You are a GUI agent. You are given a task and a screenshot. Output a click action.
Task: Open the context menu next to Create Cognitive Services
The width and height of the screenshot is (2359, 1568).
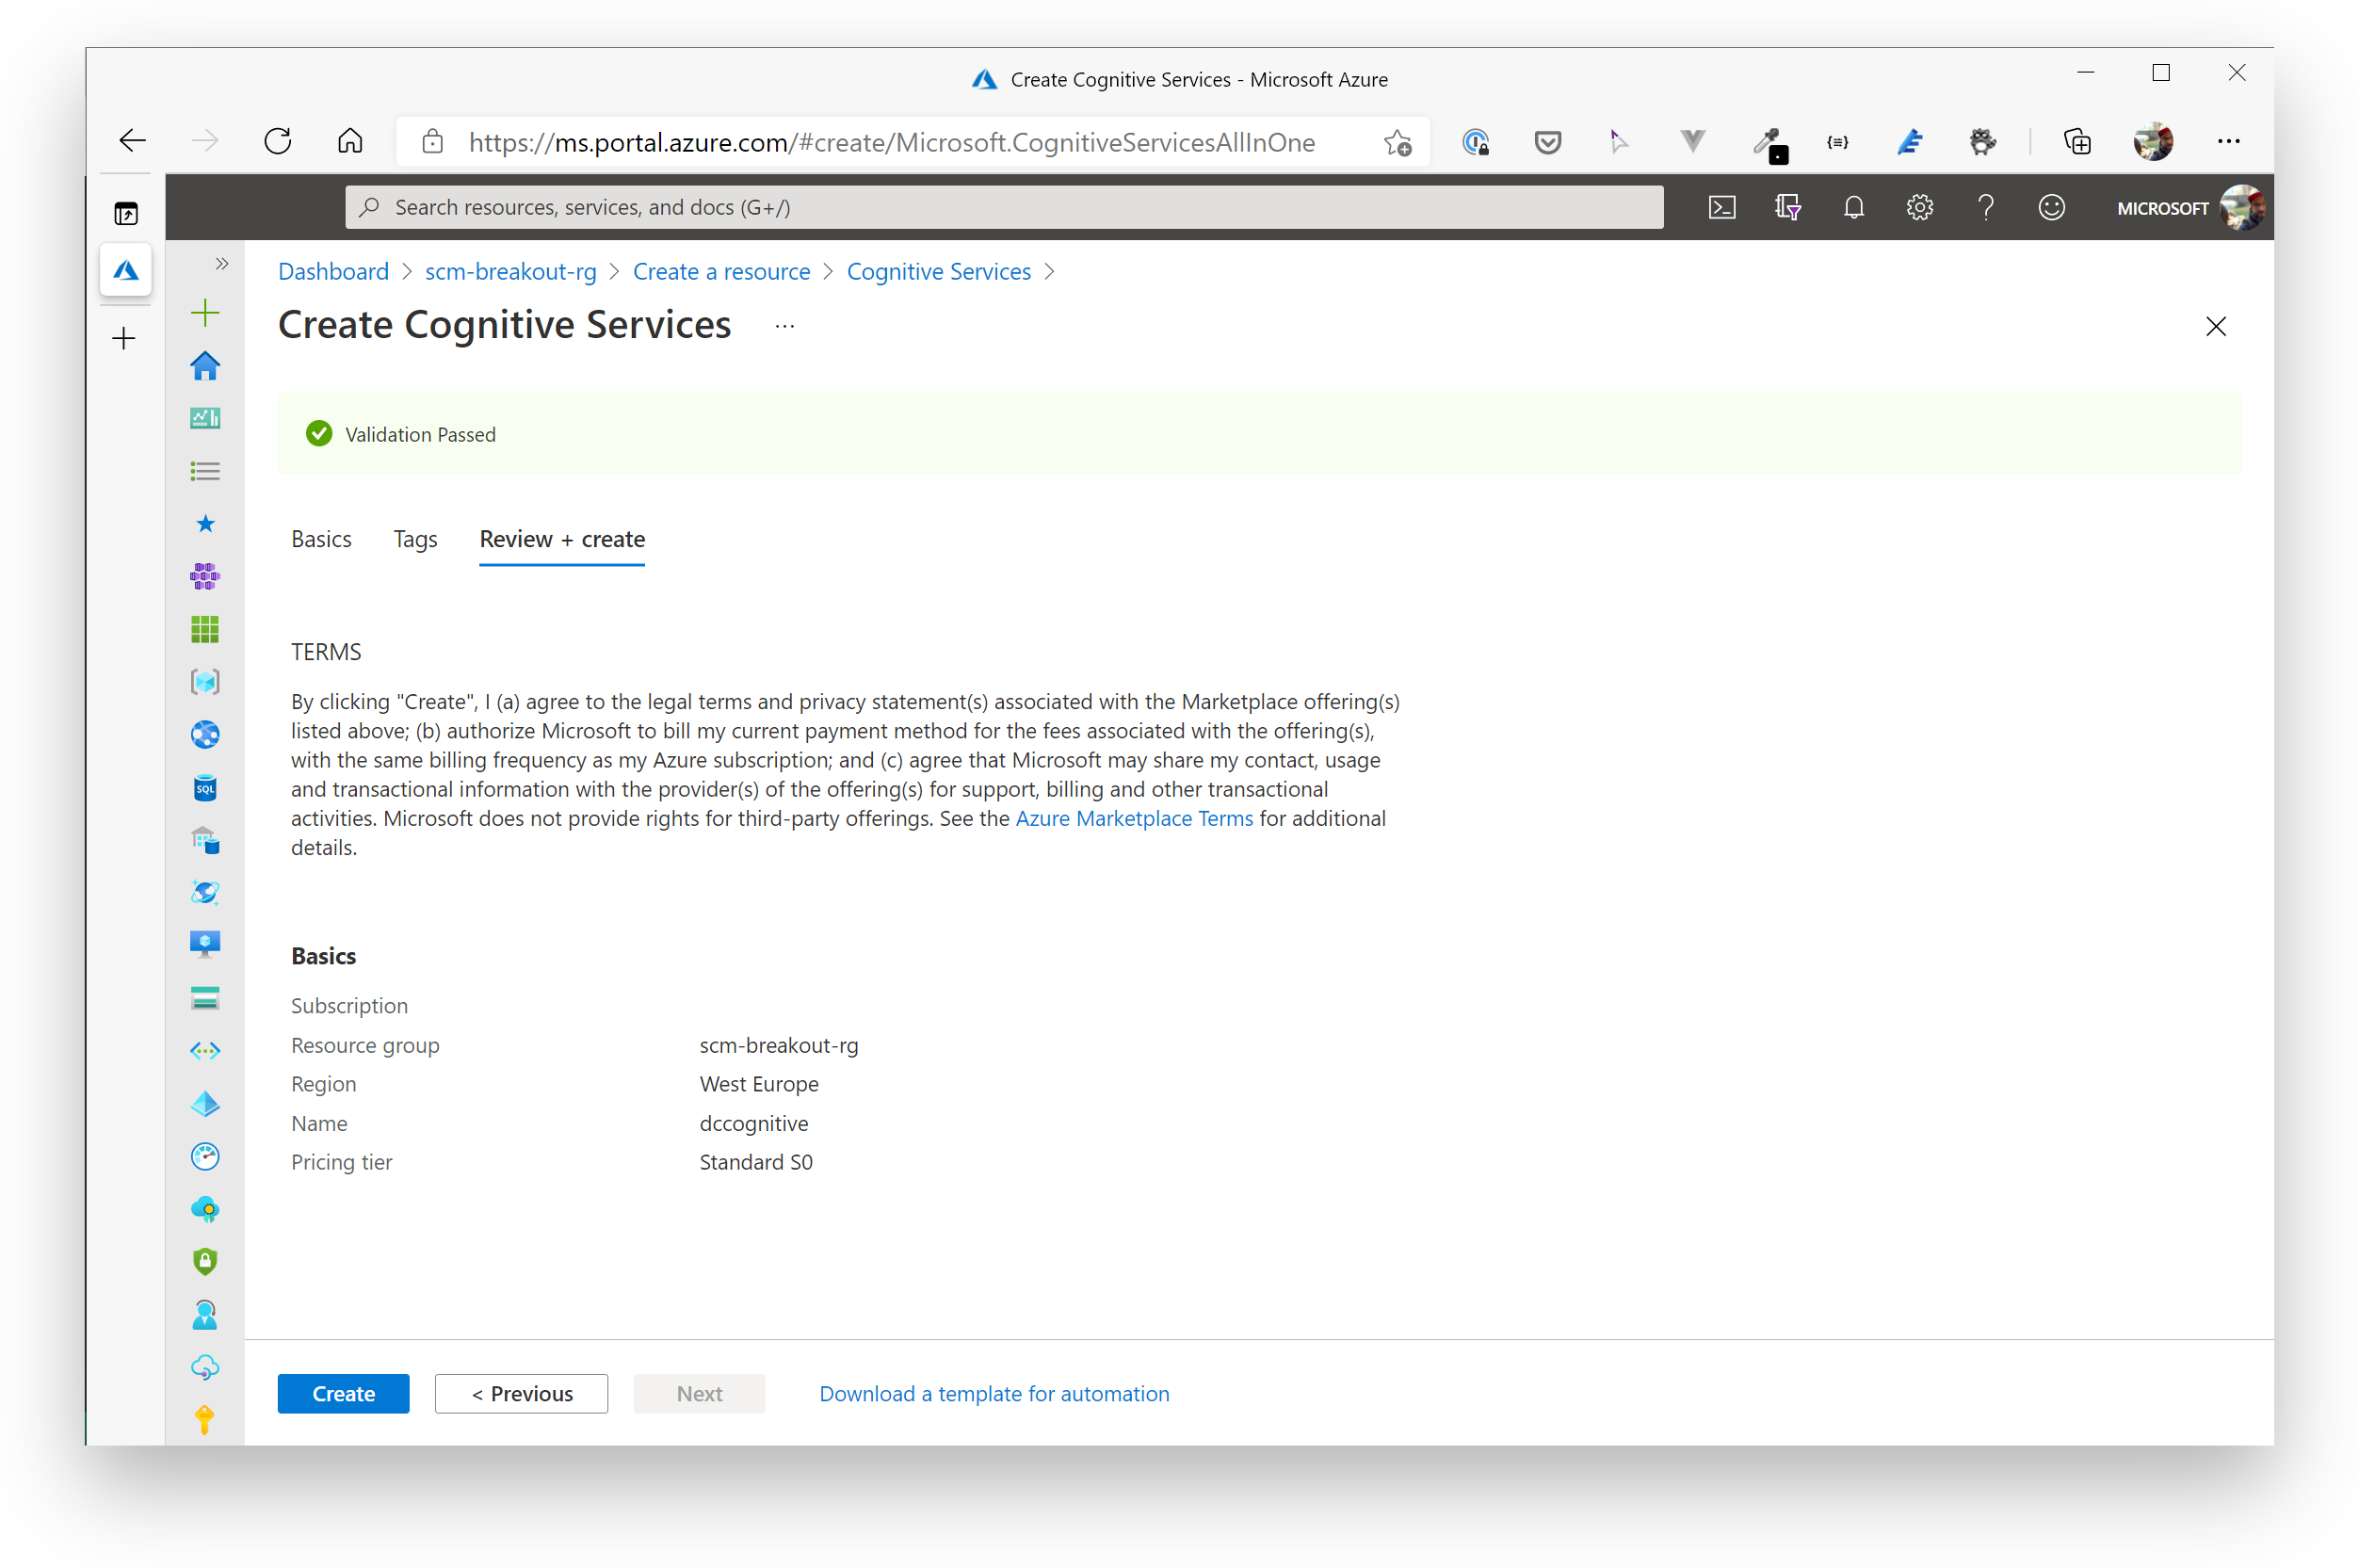tap(784, 325)
